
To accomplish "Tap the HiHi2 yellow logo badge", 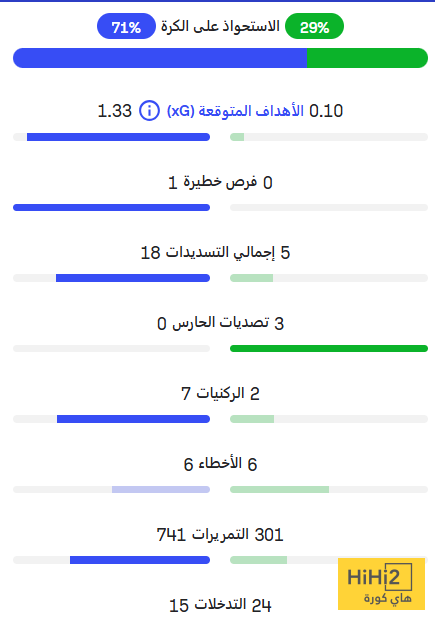I will click(381, 584).
